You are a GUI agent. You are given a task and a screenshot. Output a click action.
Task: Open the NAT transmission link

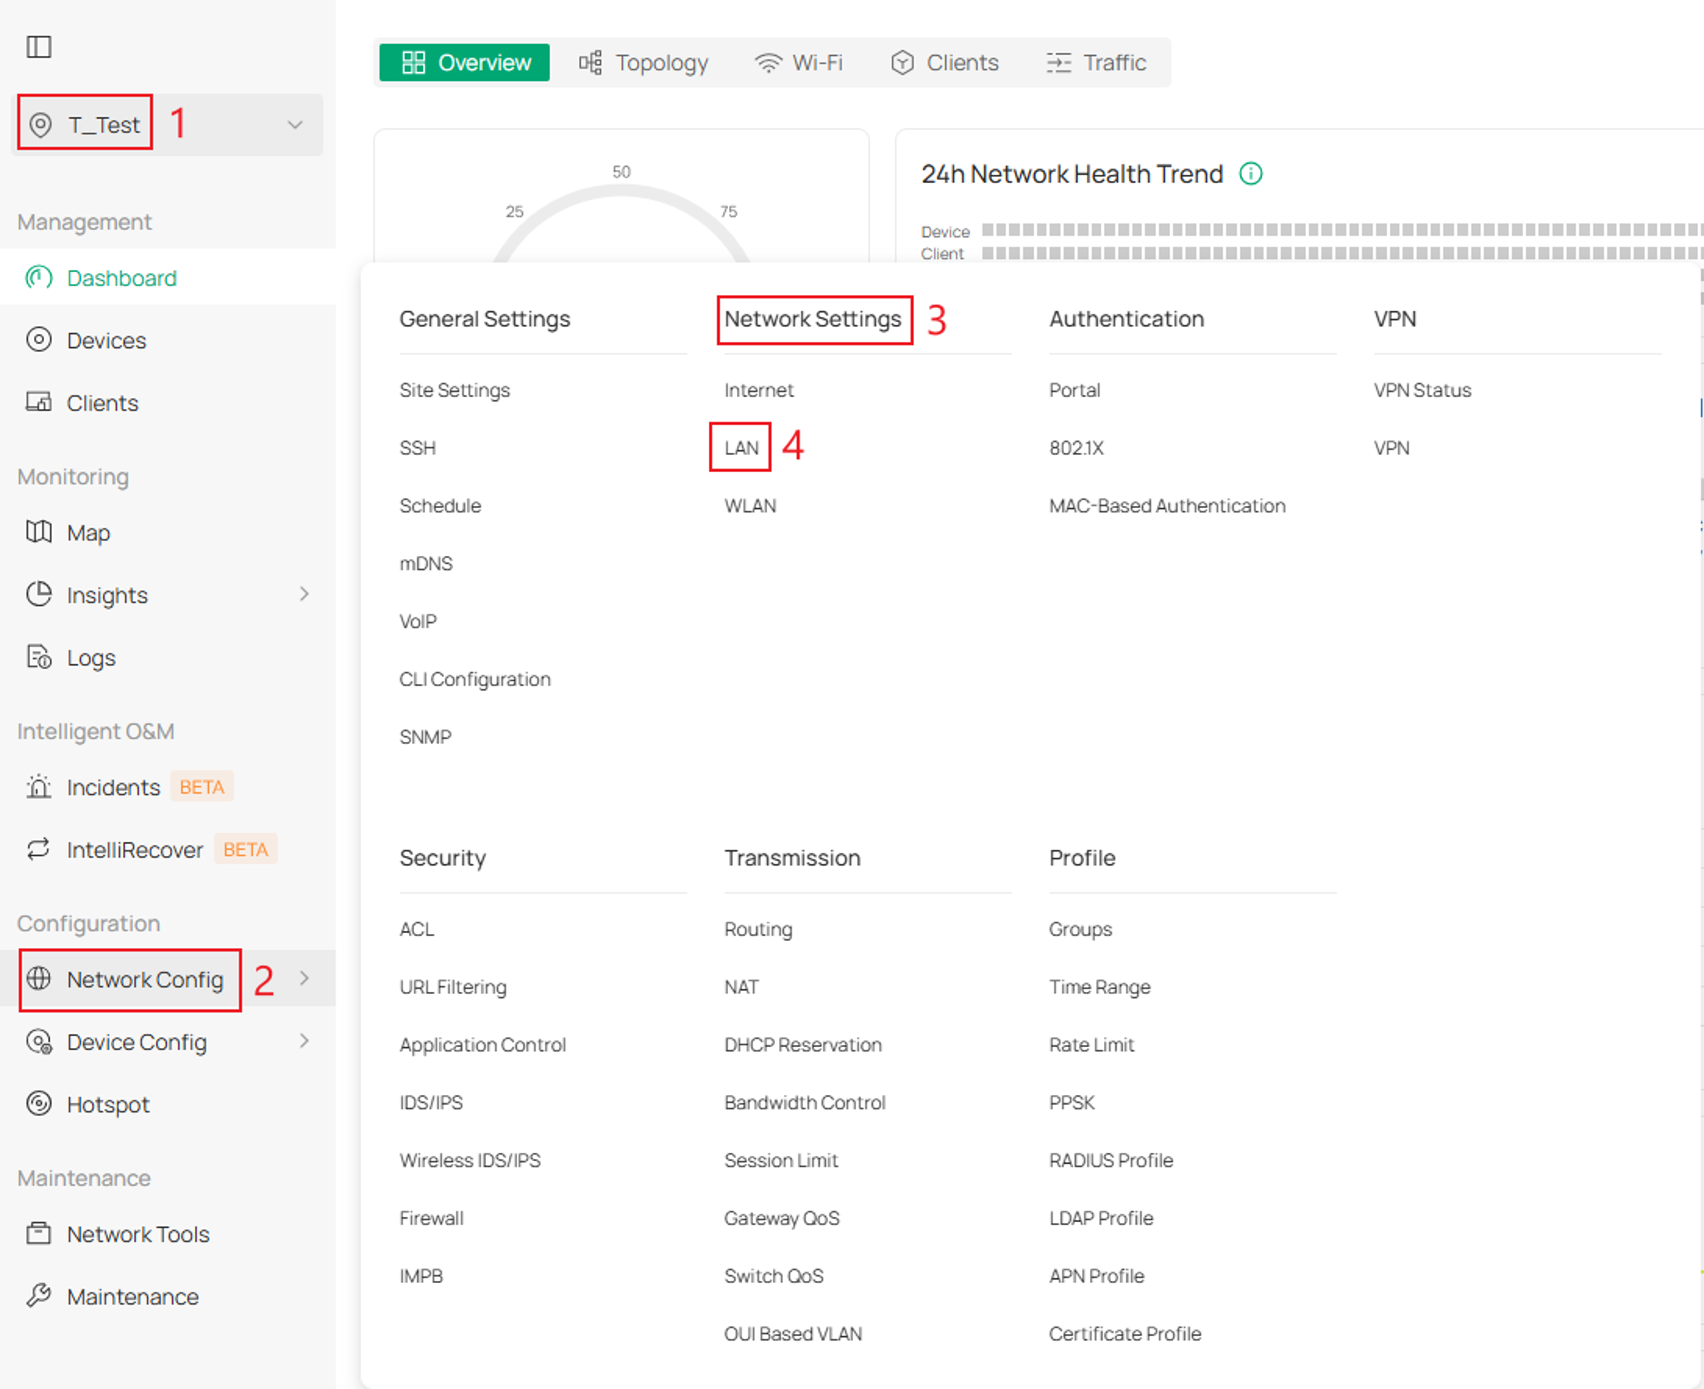pos(742,987)
